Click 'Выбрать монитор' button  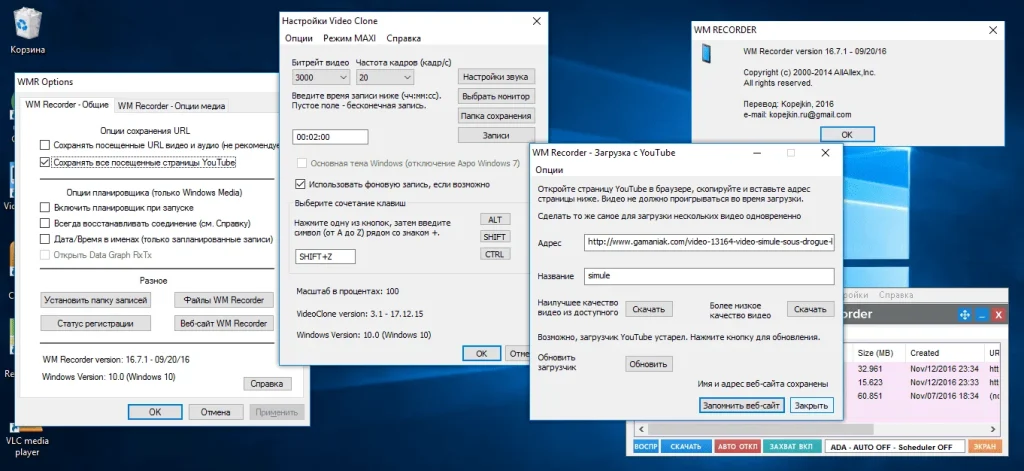click(496, 96)
